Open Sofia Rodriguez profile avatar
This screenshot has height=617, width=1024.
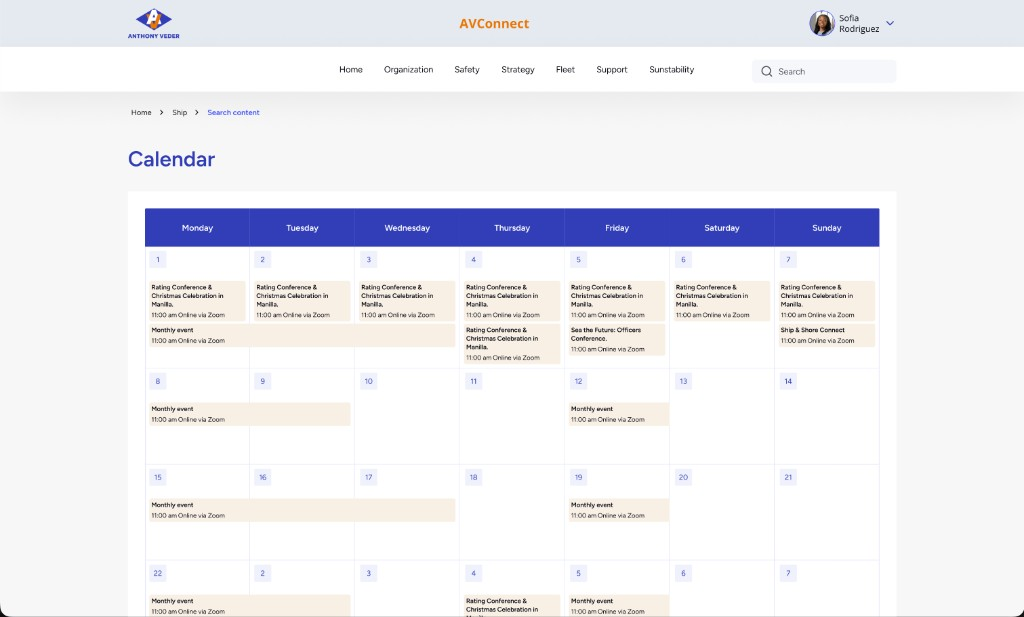point(822,24)
